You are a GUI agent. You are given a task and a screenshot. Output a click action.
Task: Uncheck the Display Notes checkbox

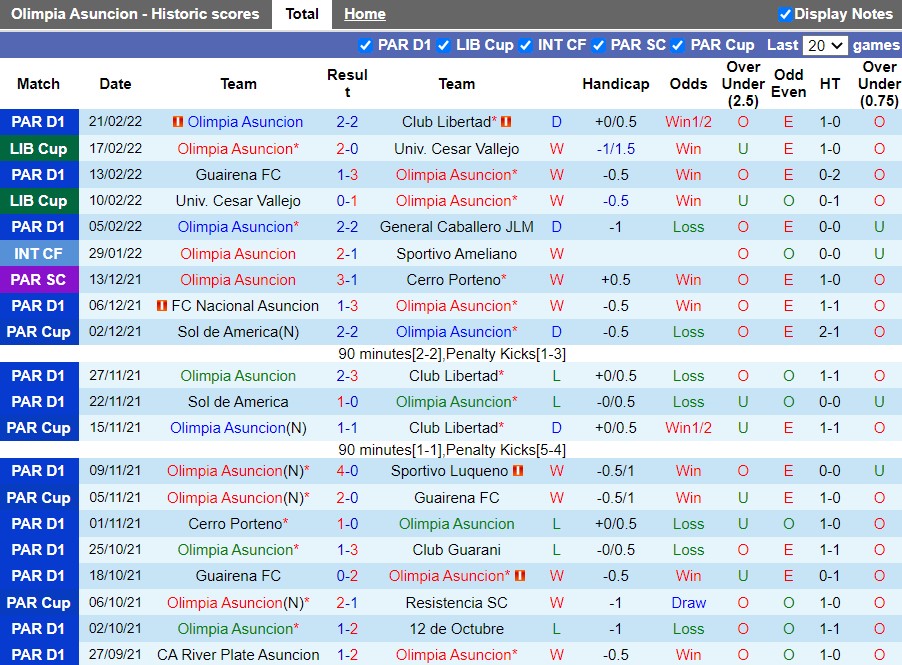(x=785, y=14)
